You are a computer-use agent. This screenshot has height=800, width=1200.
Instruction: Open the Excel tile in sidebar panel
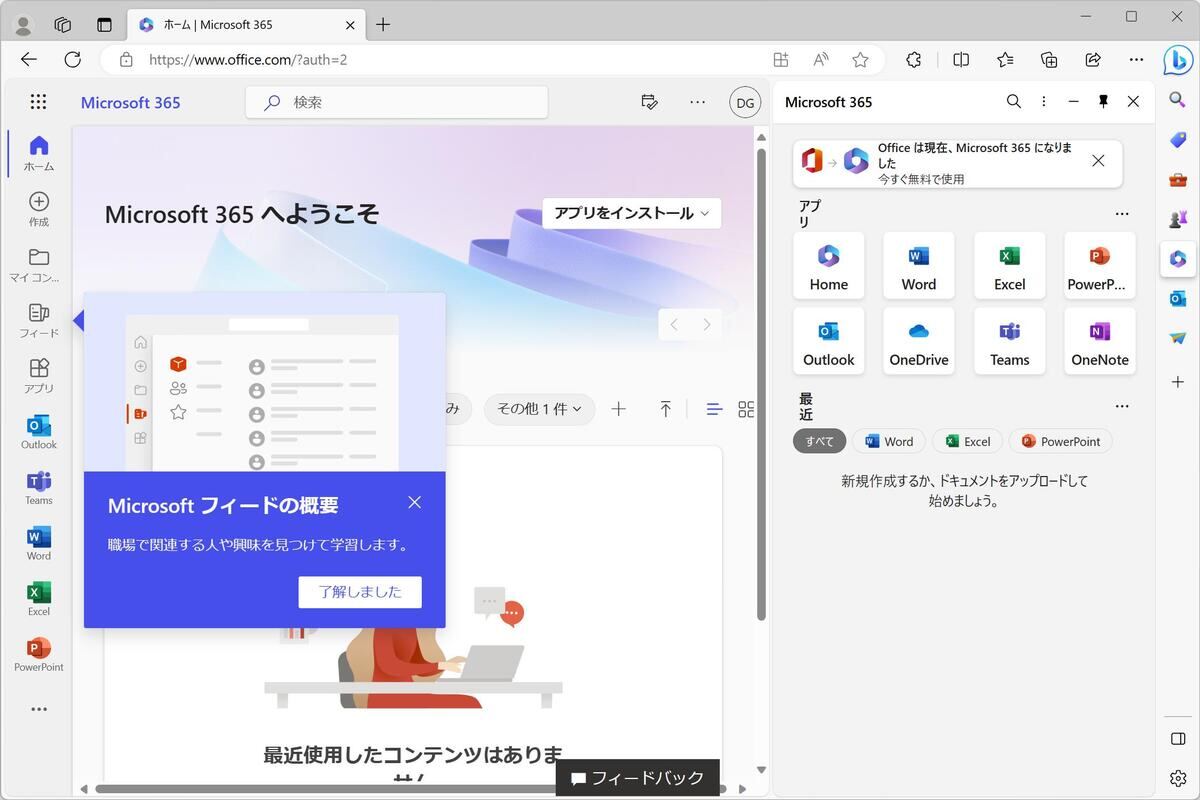point(1010,266)
